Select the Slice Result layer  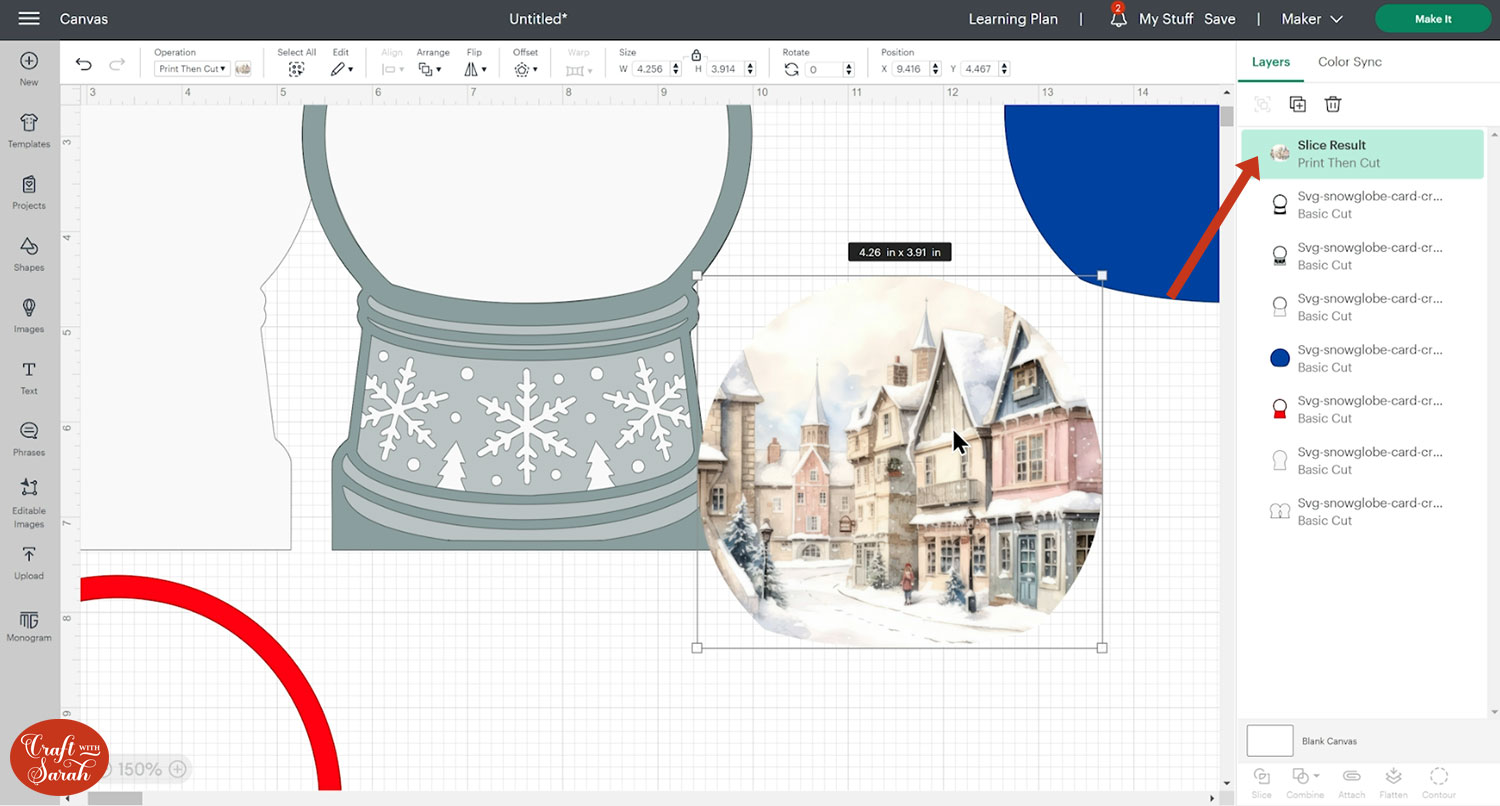tap(1362, 154)
